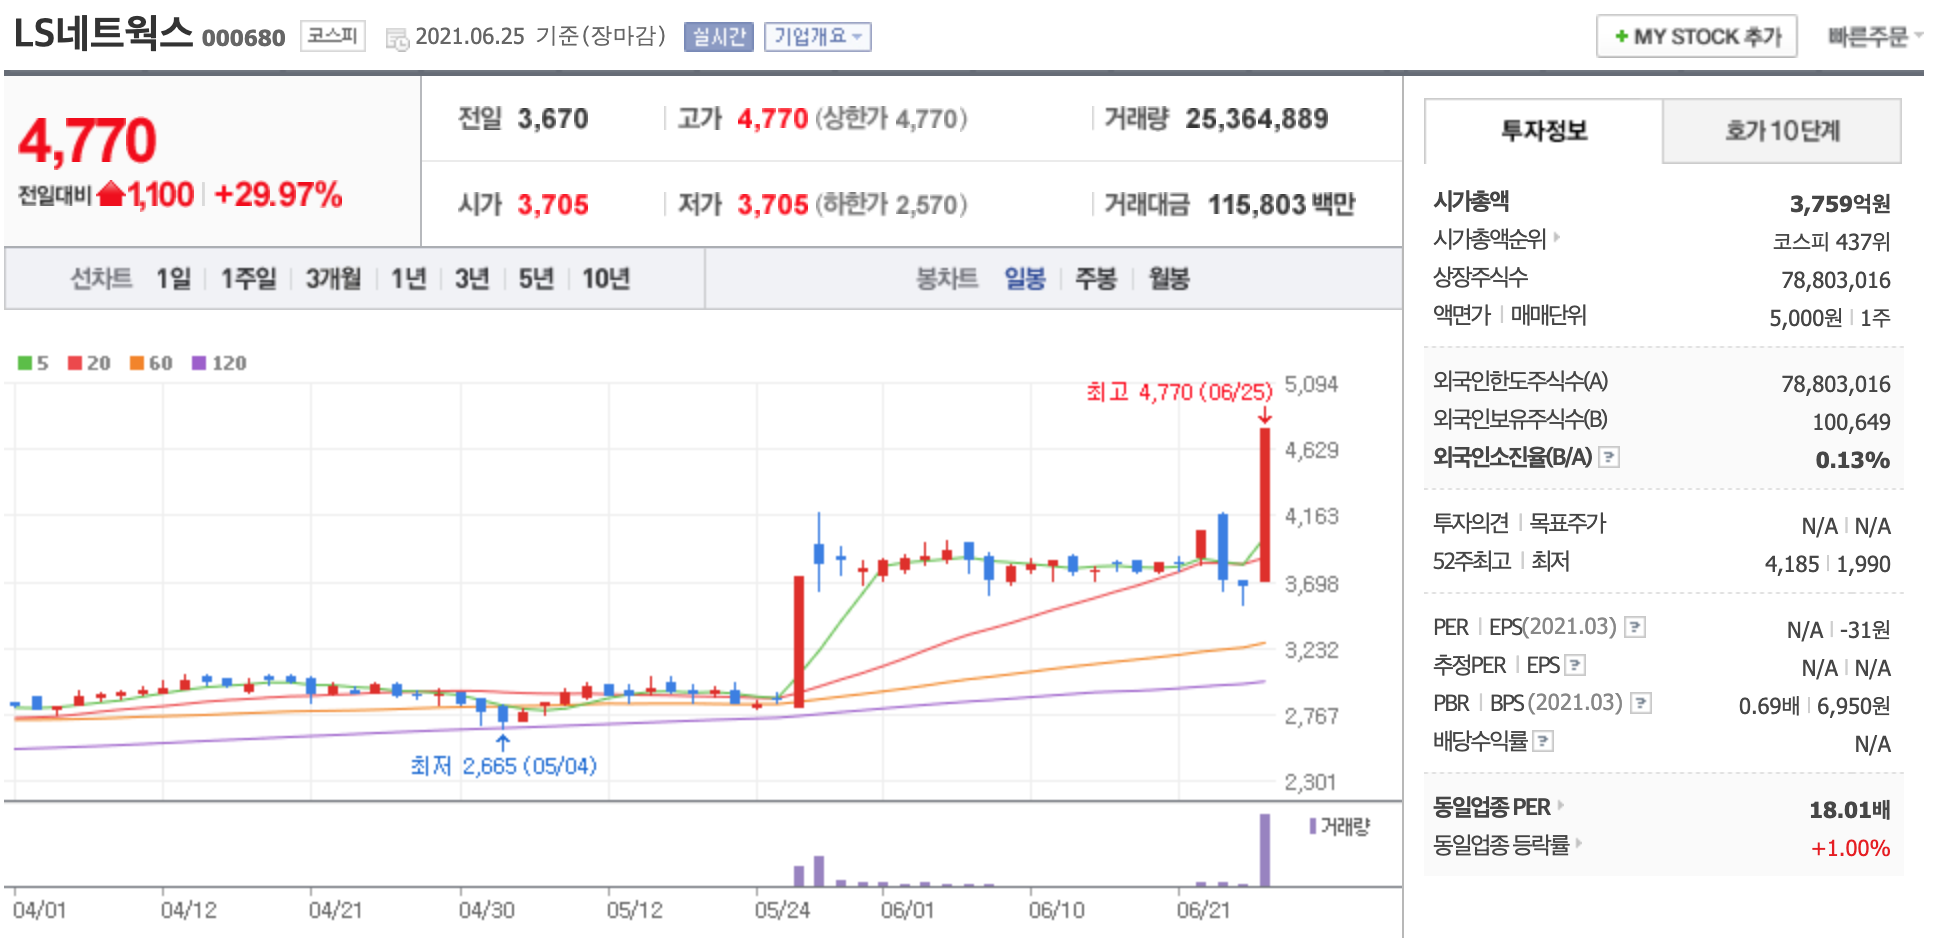Select the 월봉 candlestick chart
Viewport: 1938px width, 938px height.
tap(1169, 278)
